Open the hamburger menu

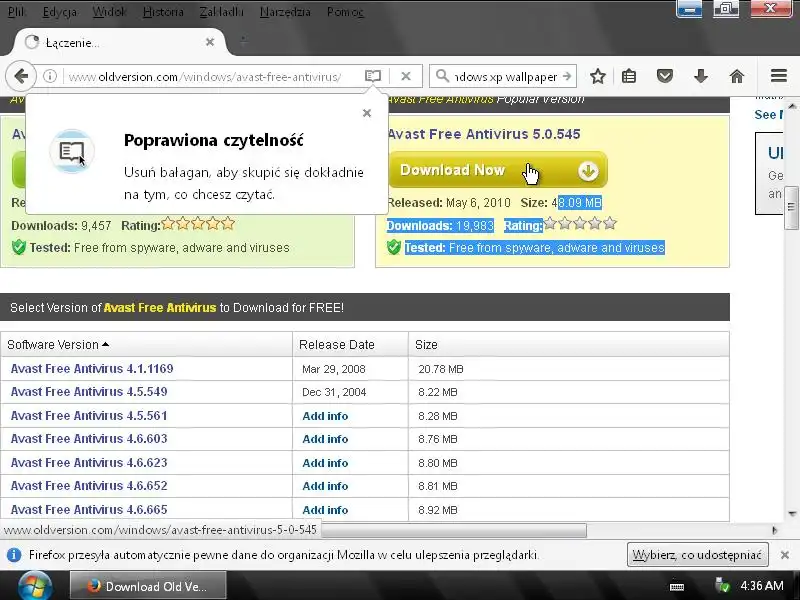(x=779, y=77)
